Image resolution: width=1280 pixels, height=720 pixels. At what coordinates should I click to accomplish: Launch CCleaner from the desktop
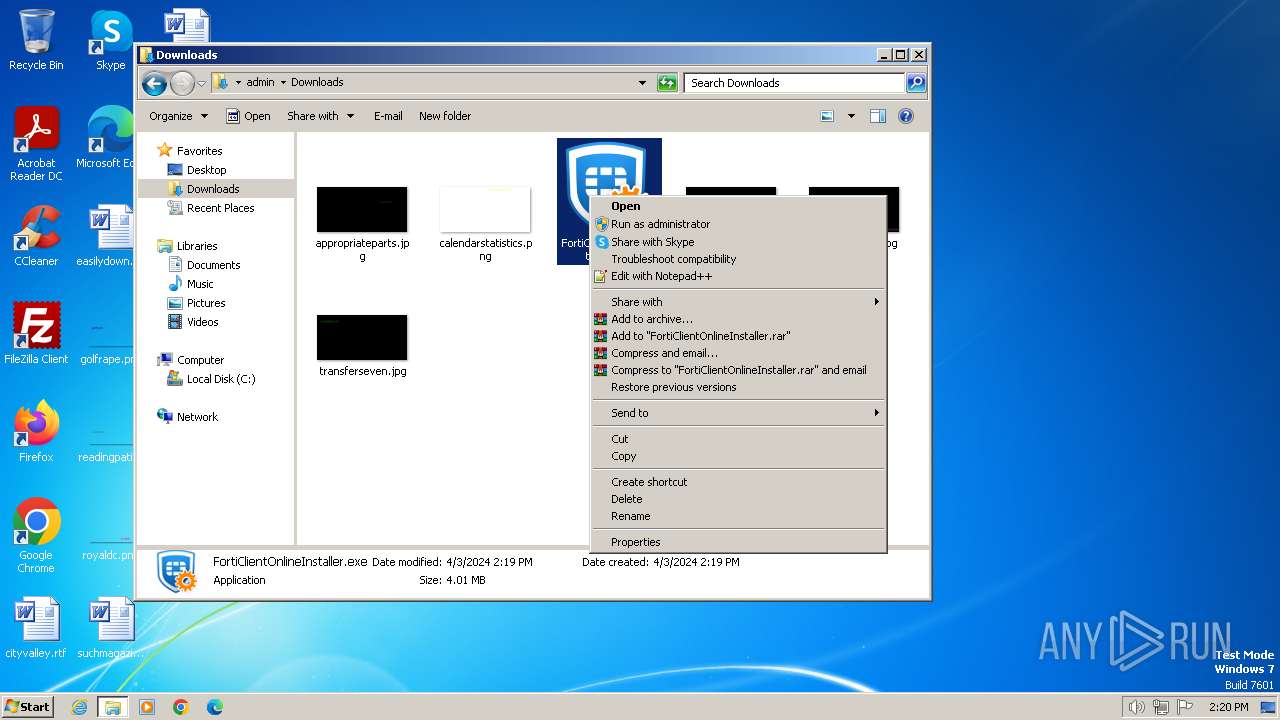pos(36,236)
